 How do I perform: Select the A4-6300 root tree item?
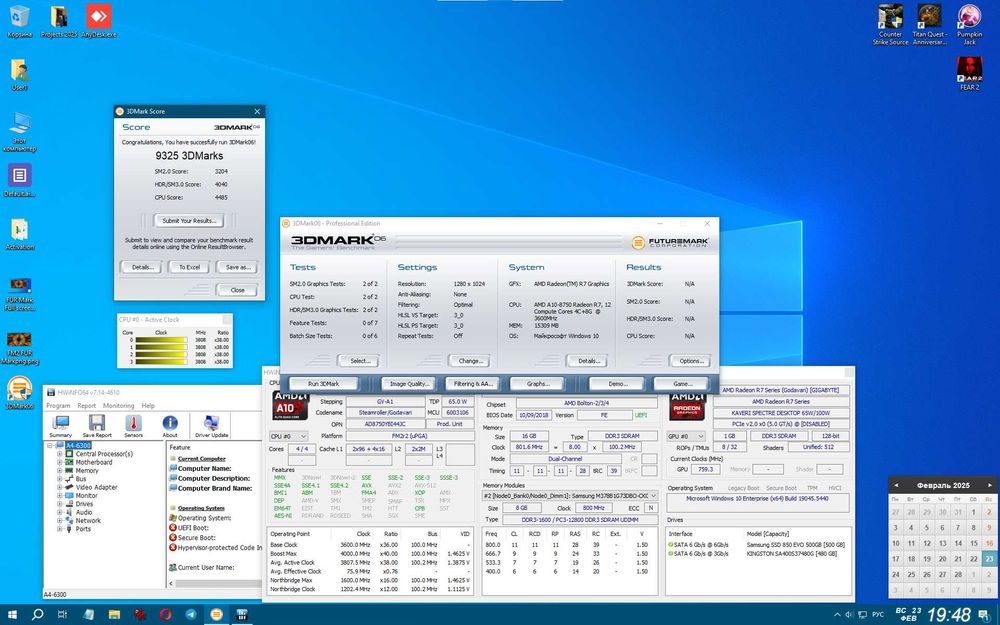click(x=78, y=445)
